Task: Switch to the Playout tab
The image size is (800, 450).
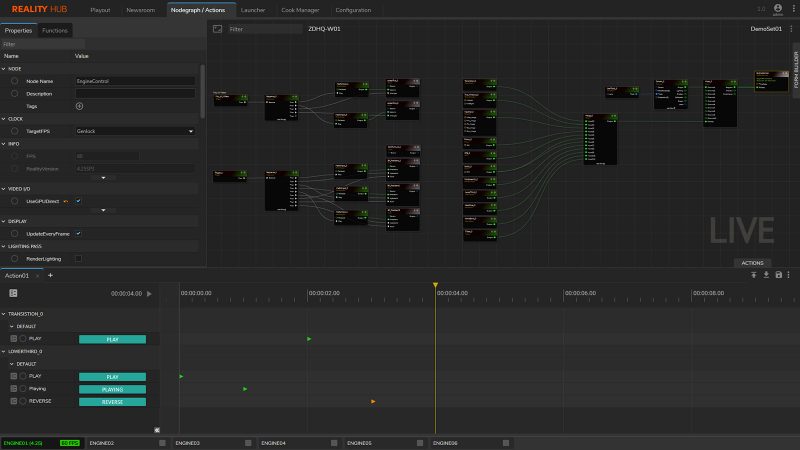Action: [x=100, y=10]
